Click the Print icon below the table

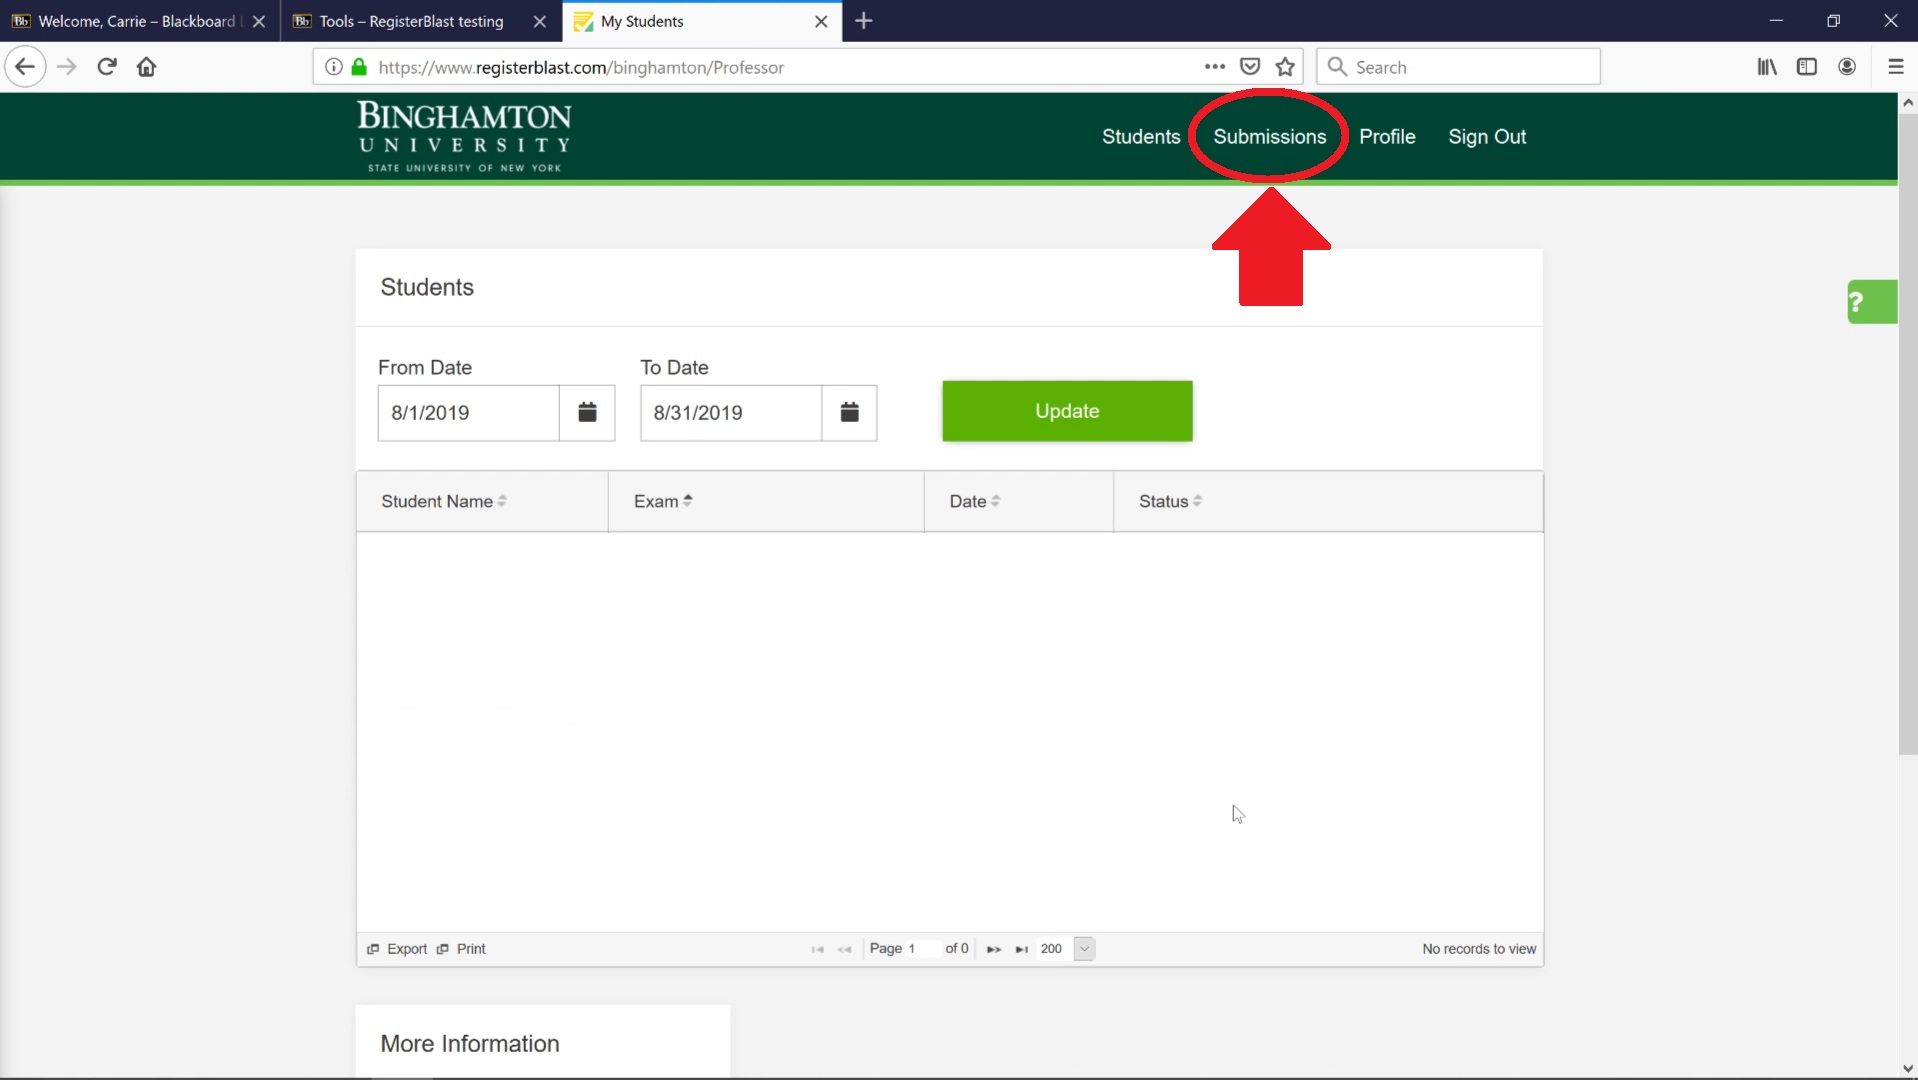(x=443, y=948)
